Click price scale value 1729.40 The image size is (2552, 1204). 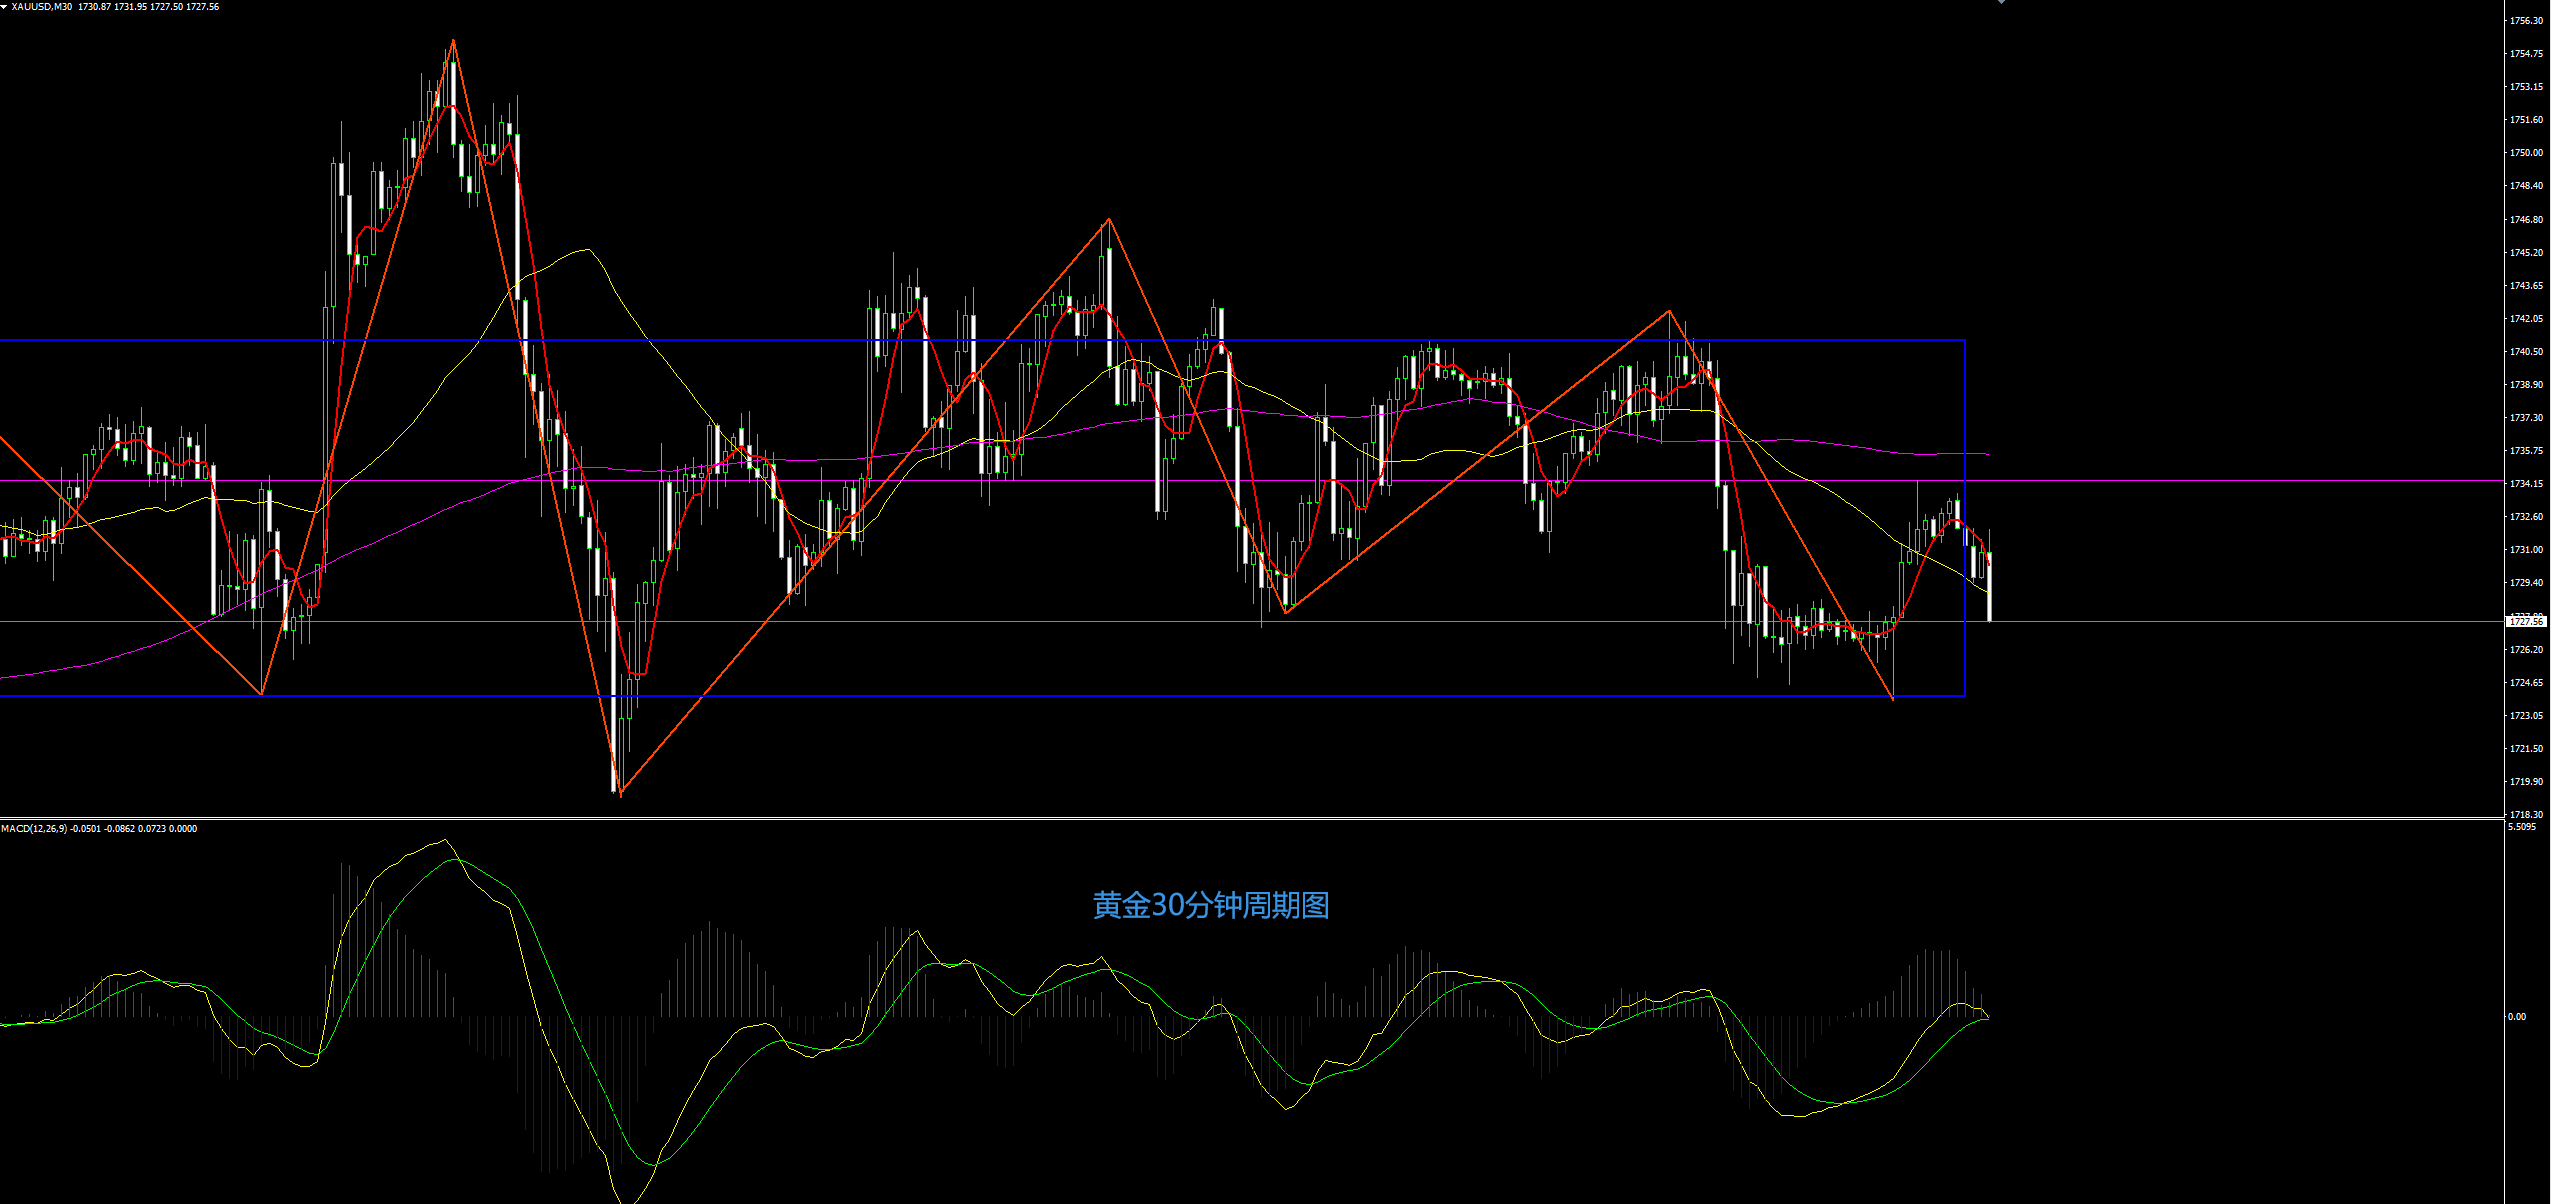pos(2526,583)
